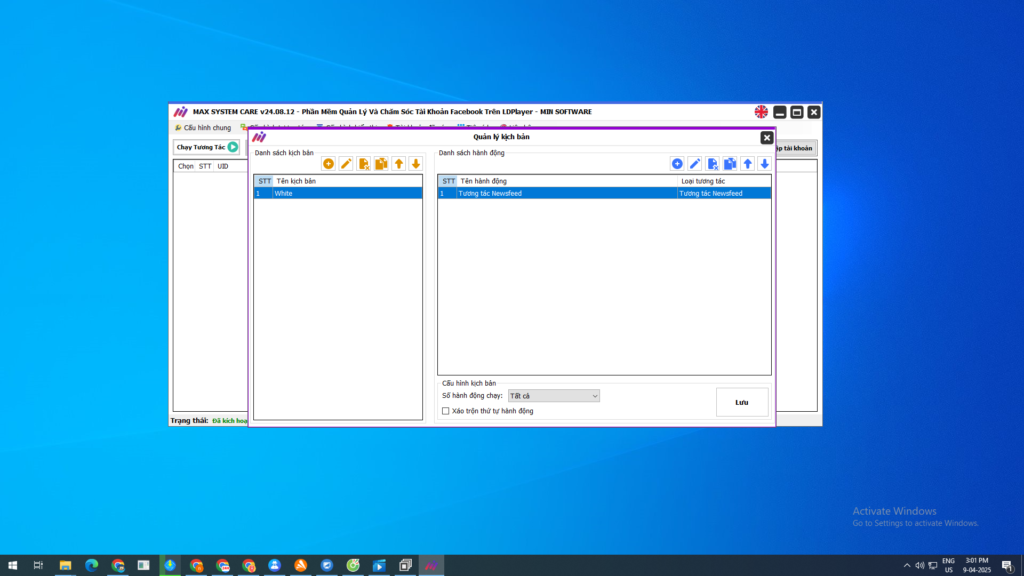The image size is (1024, 576).
Task: Open the Số hành động chạy dropdown
Action: click(x=553, y=396)
